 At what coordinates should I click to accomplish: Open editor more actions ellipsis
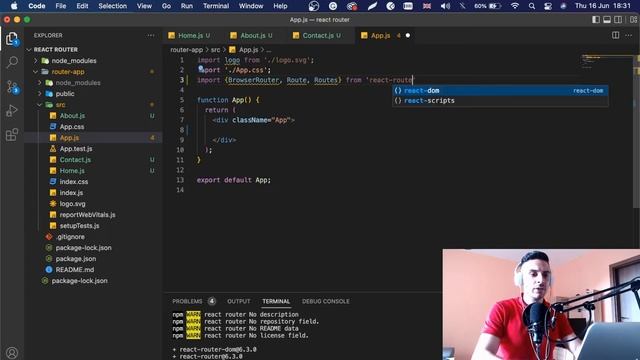pyautogui.click(x=629, y=36)
